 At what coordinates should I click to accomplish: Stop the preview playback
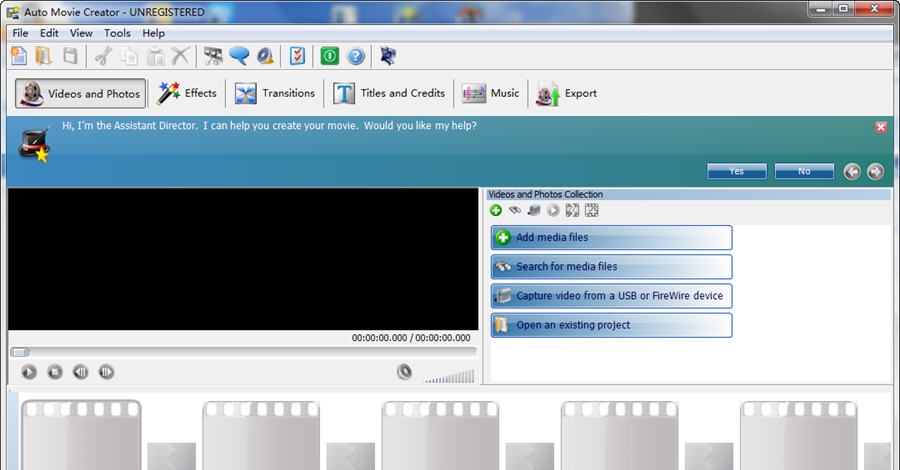pos(55,372)
